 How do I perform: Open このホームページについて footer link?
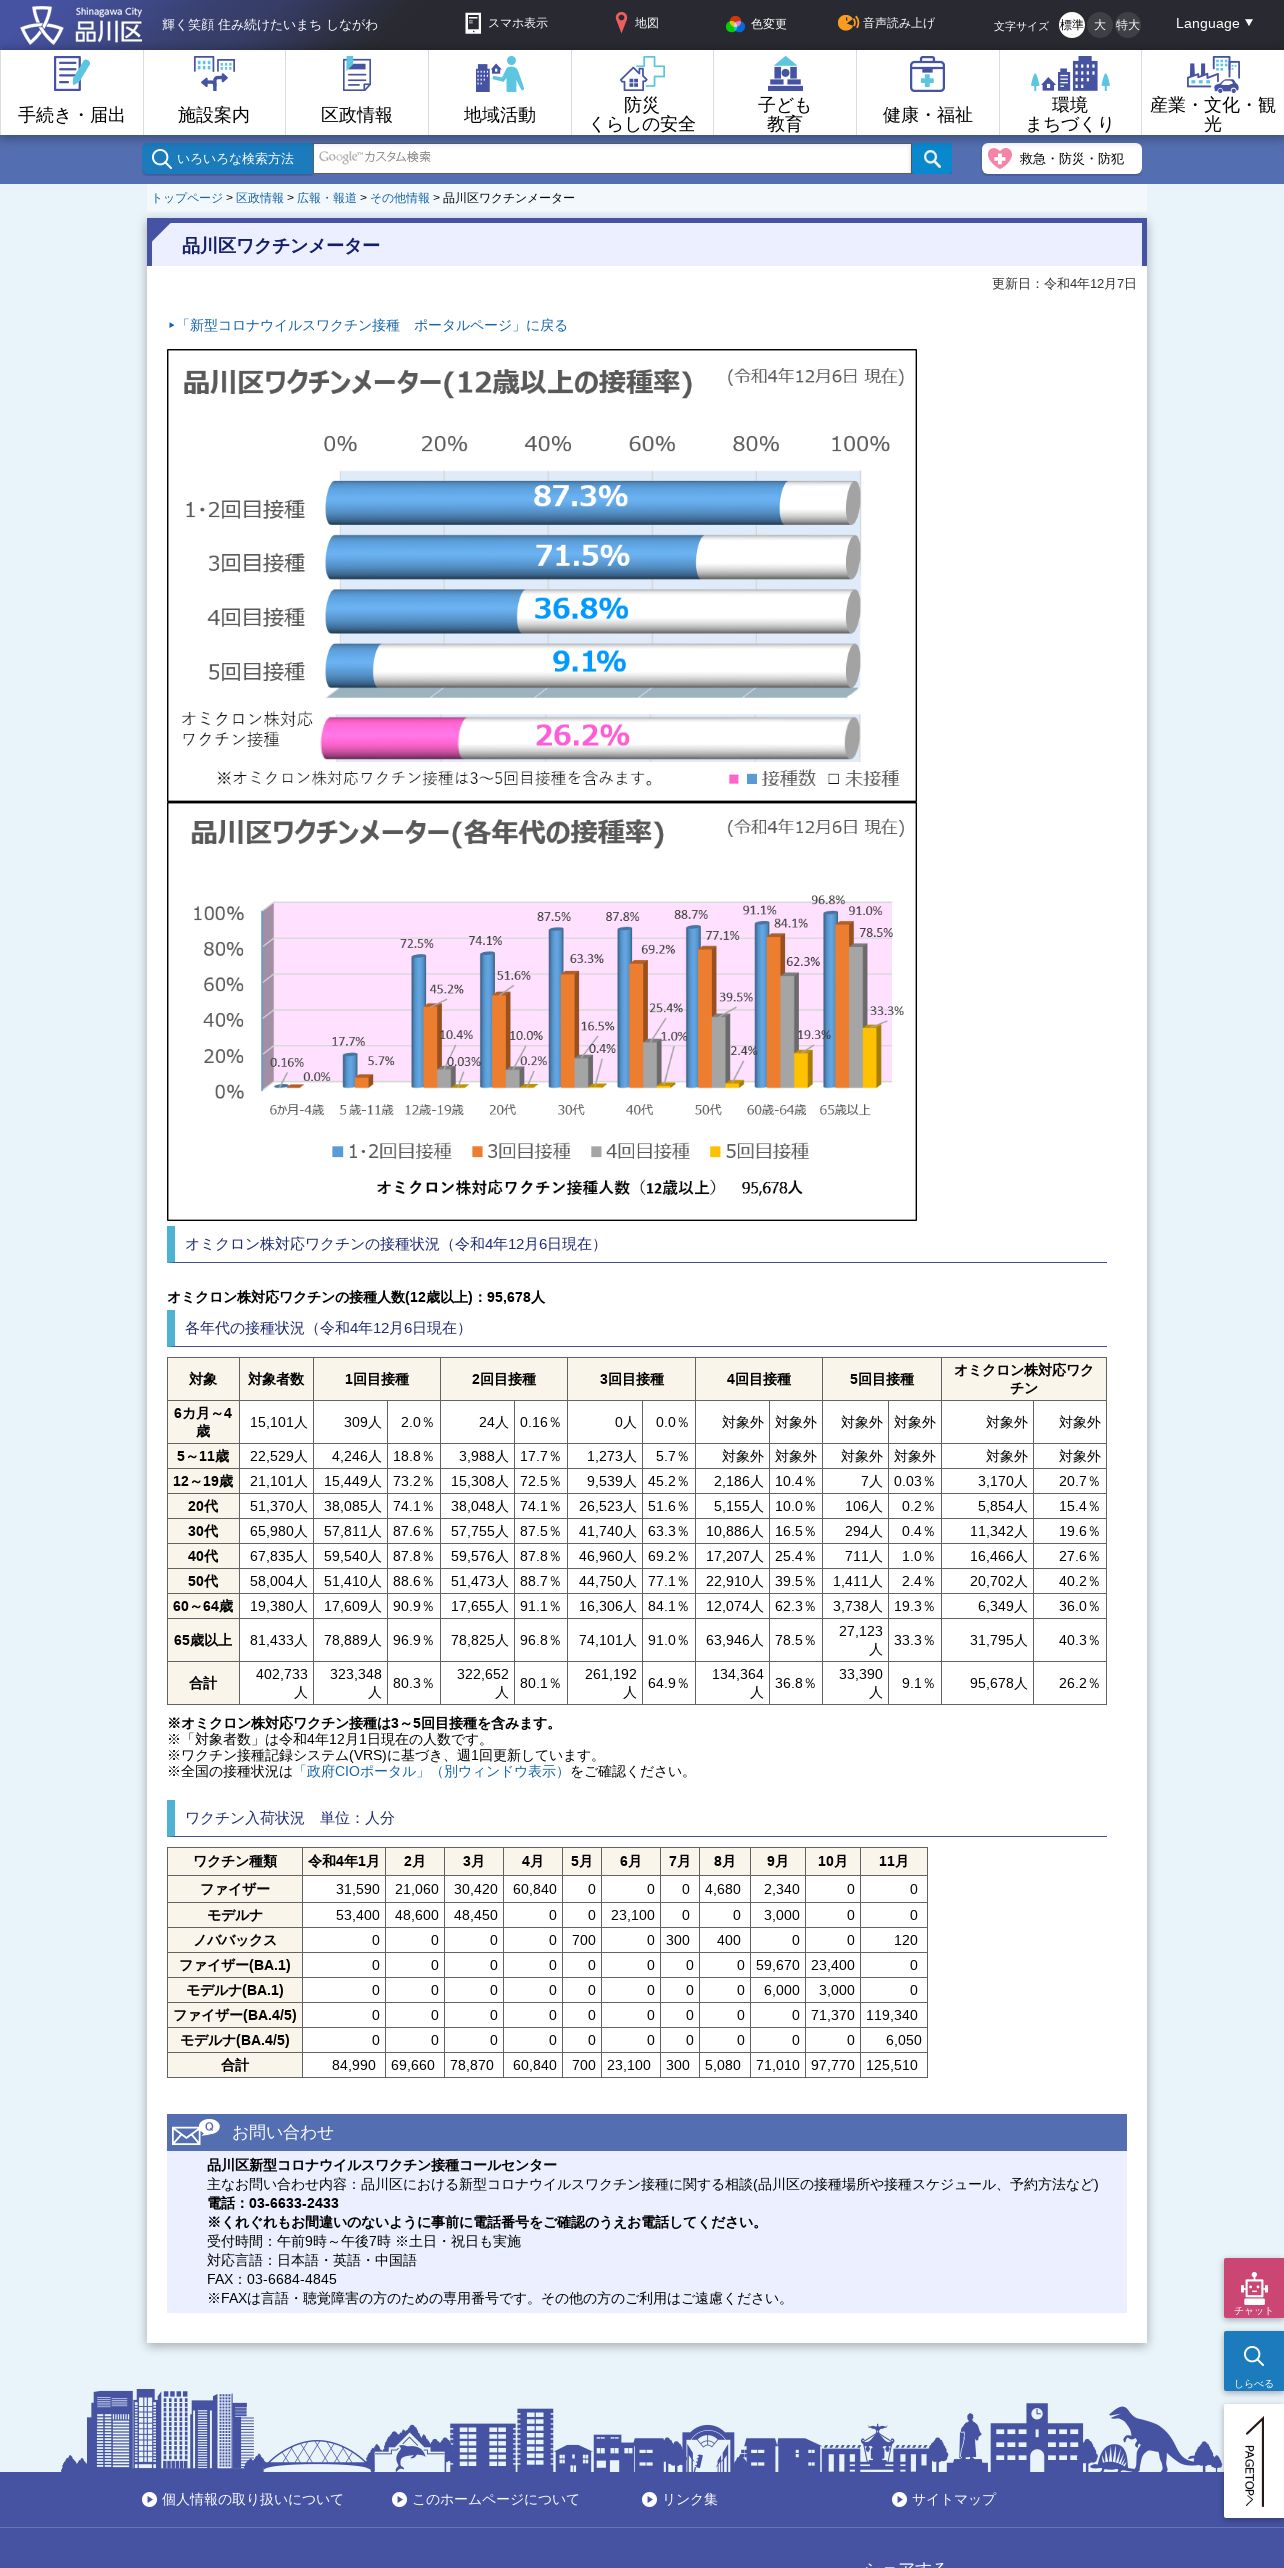click(486, 2499)
